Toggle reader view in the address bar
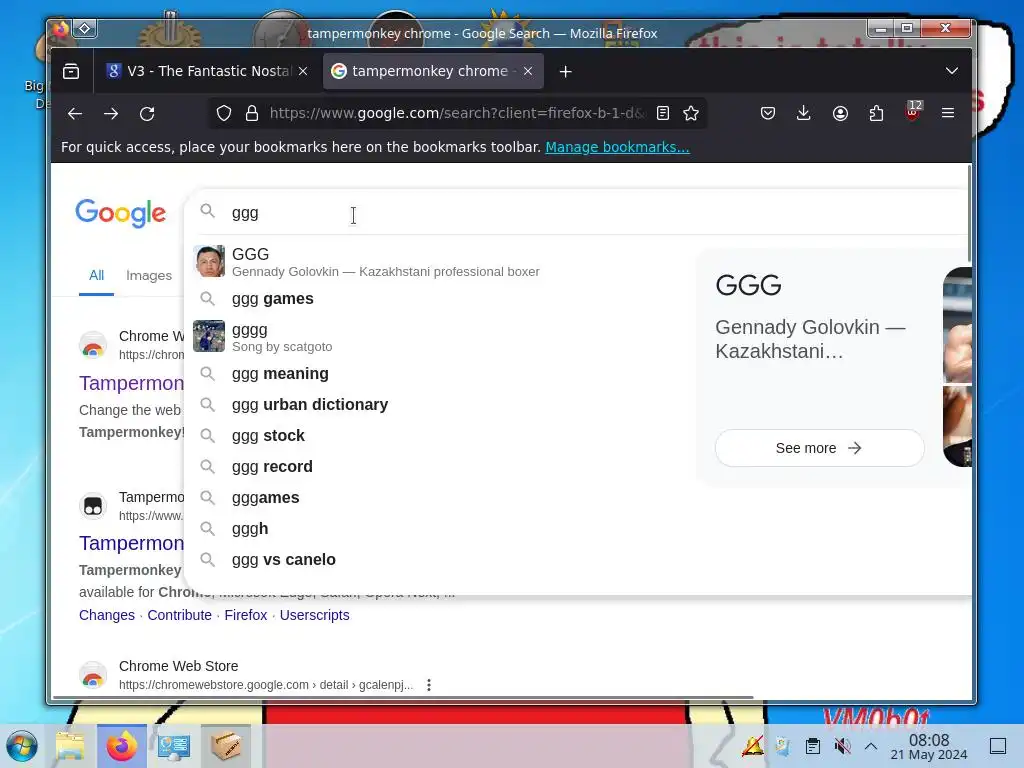 pos(663,114)
